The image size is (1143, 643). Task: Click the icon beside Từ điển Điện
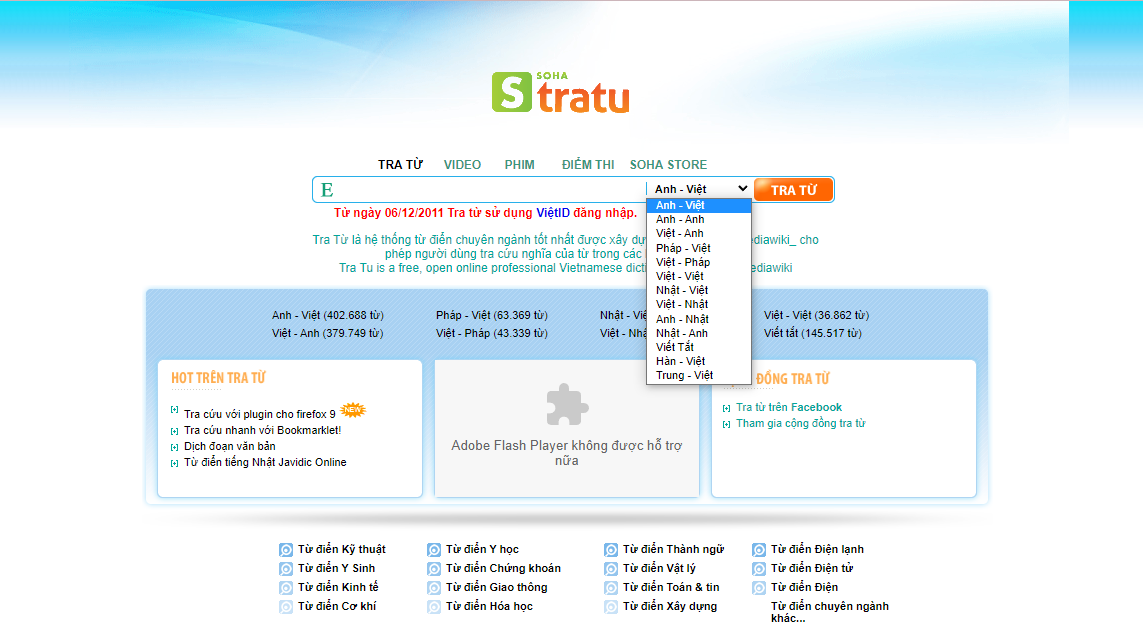[759, 588]
